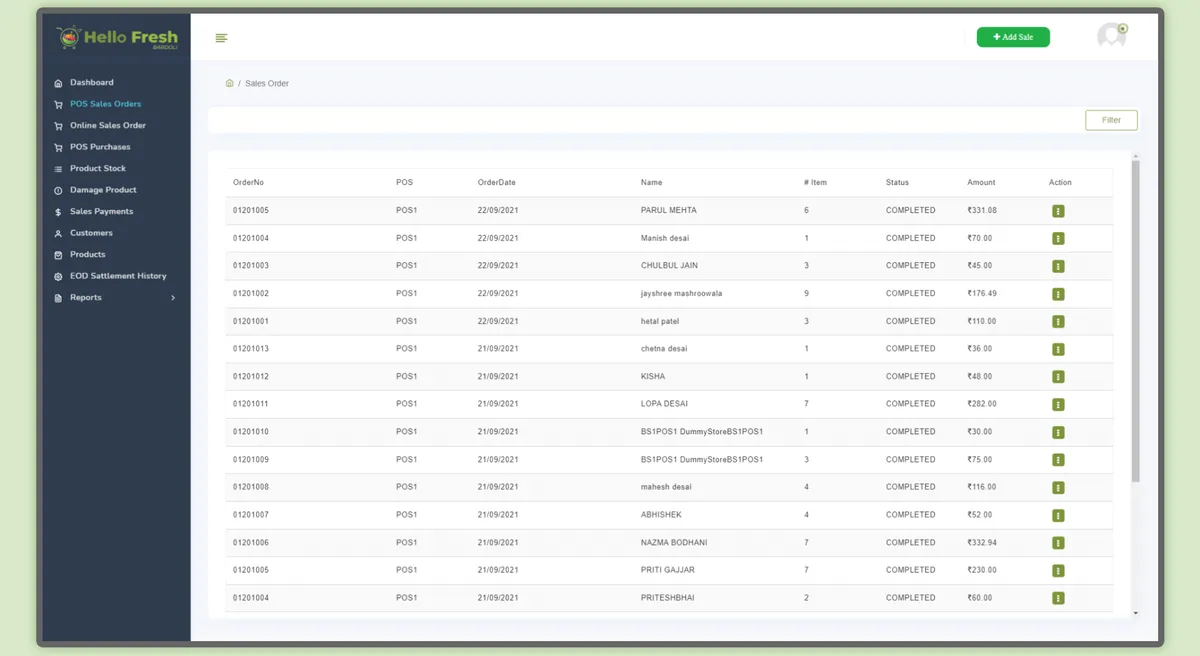
Task: Select POS Sales Orders menu item
Action: click(x=105, y=104)
